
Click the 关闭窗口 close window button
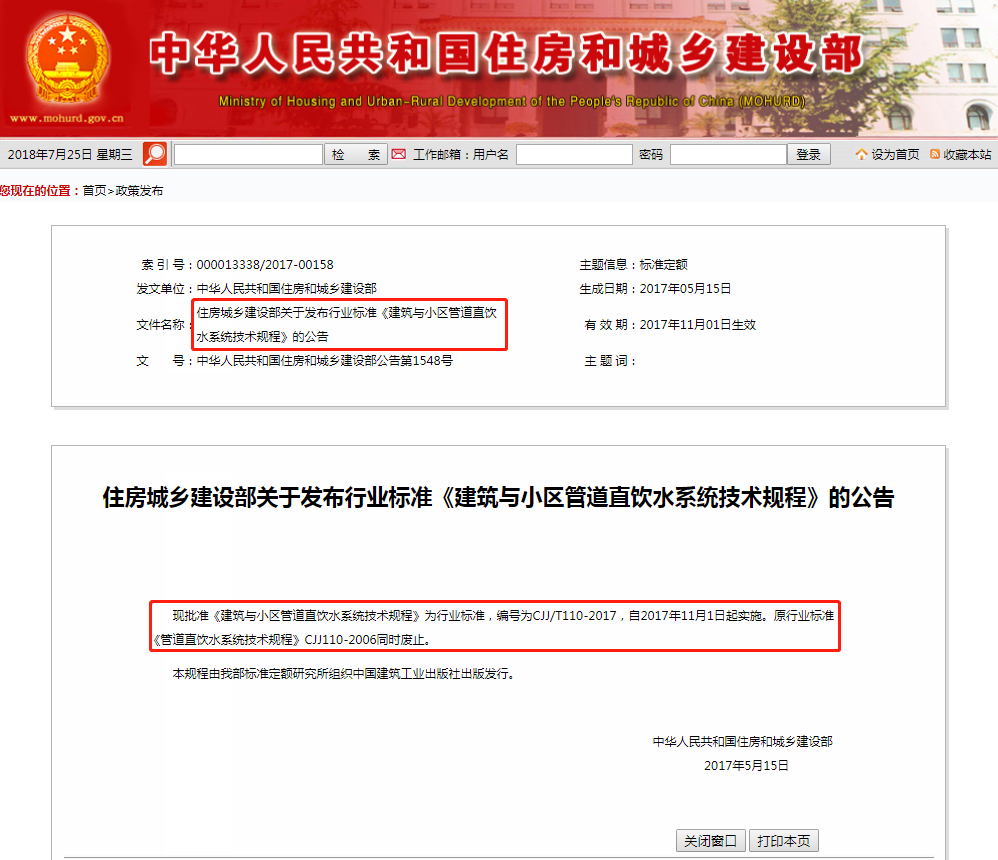(710, 841)
